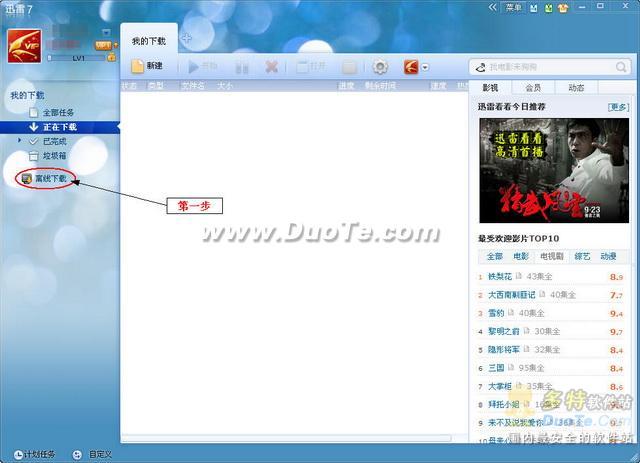Open 雪豹 in the TOP10 list
The image size is (640, 463).
coord(496,313)
